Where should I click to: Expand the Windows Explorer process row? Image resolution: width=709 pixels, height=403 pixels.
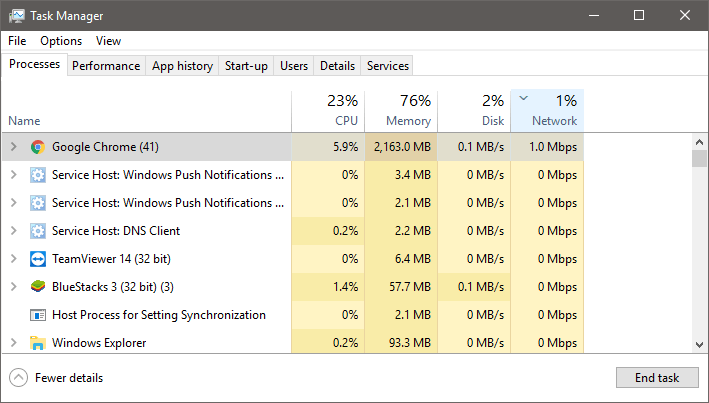(x=14, y=343)
